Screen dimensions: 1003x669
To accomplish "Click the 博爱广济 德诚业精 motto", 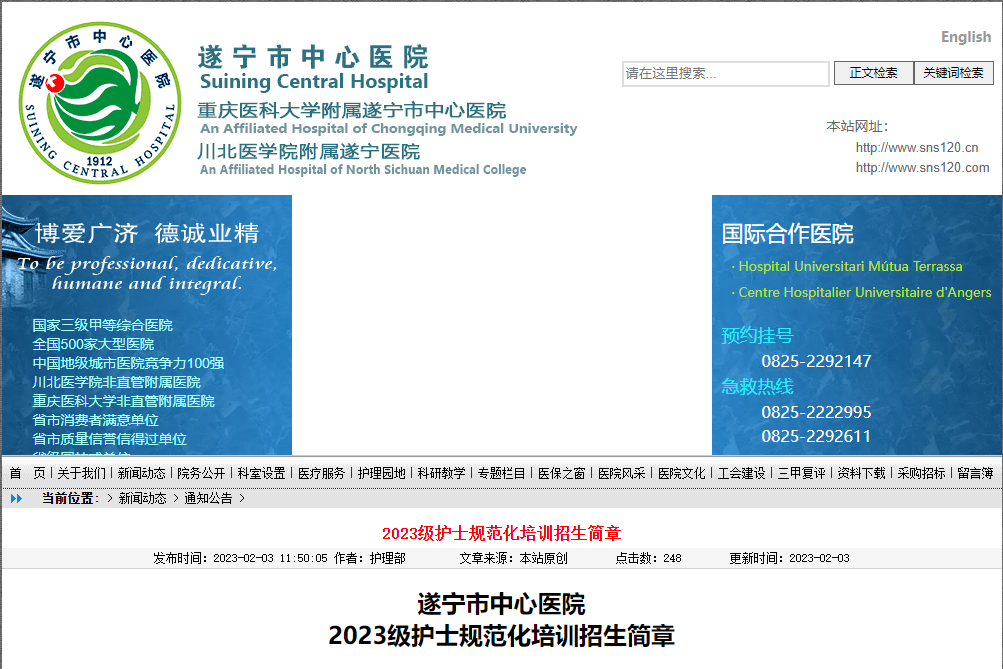I will pos(147,233).
